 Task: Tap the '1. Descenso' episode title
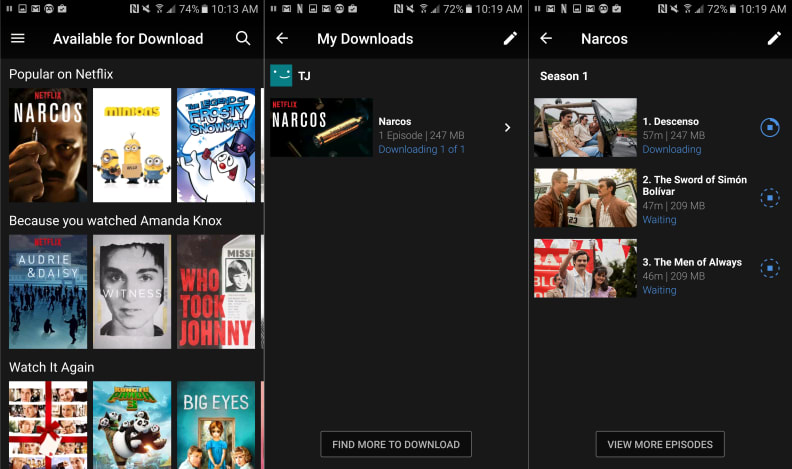tap(671, 122)
